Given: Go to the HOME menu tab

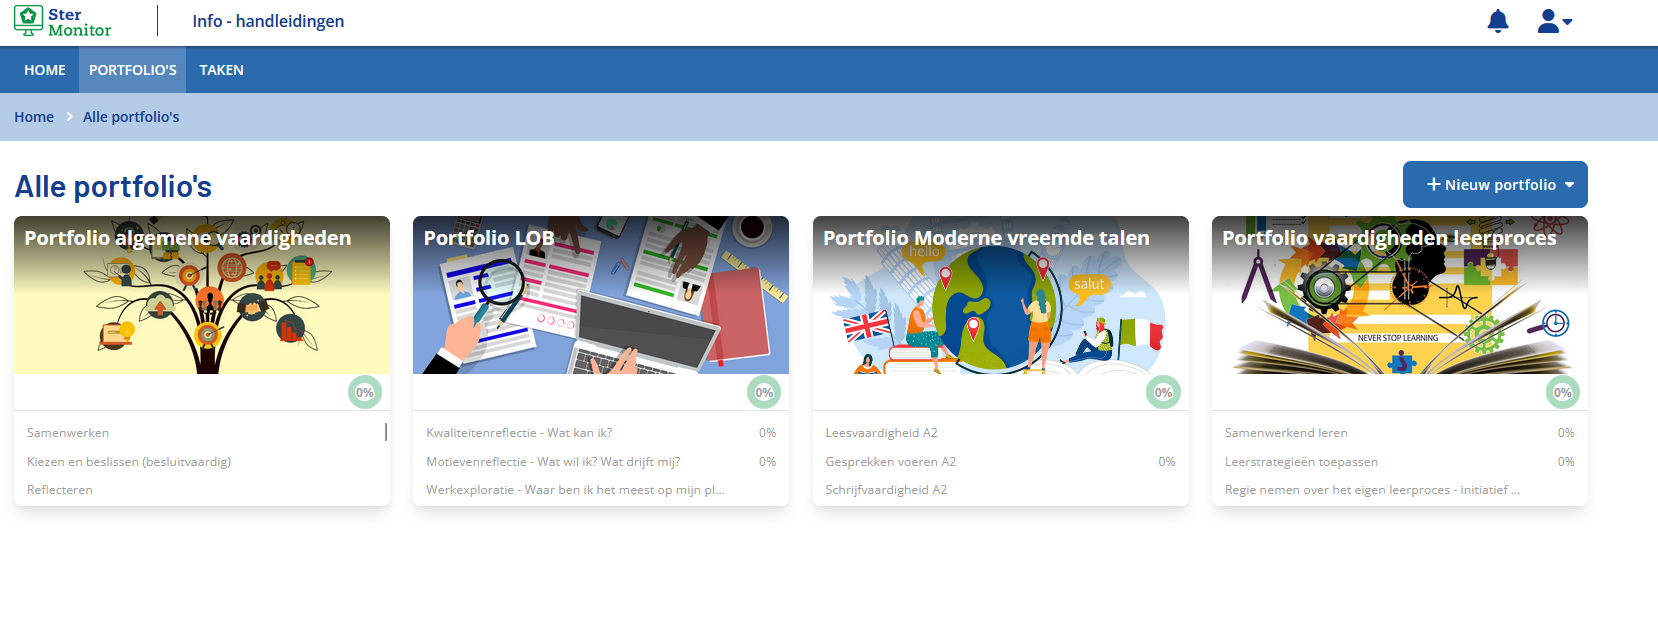Looking at the screenshot, I should point(45,70).
